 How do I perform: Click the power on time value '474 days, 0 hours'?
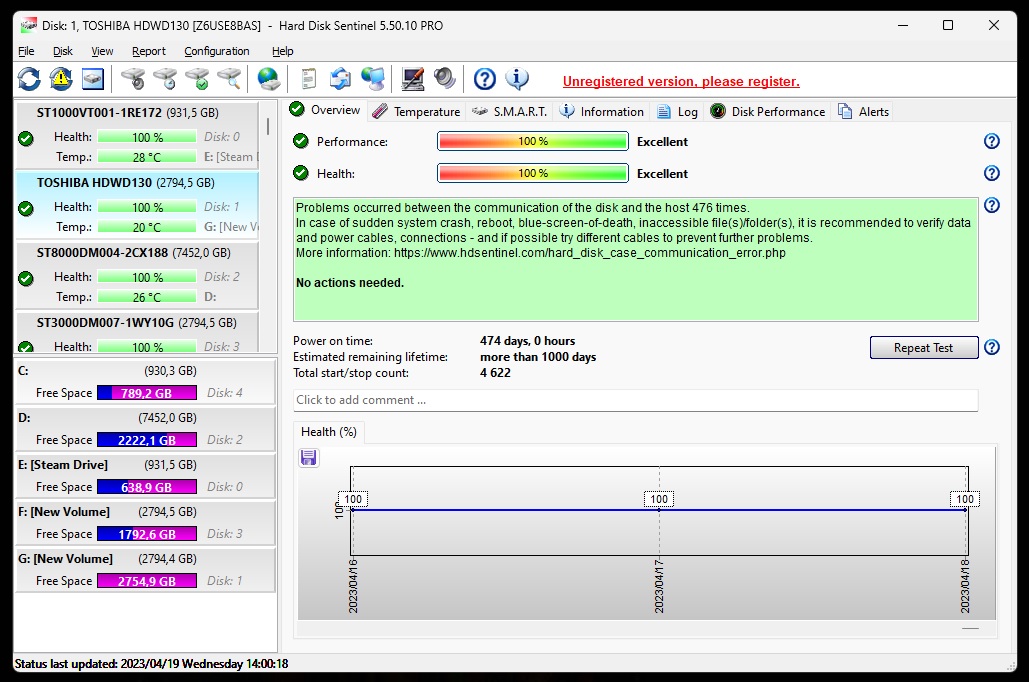(528, 341)
